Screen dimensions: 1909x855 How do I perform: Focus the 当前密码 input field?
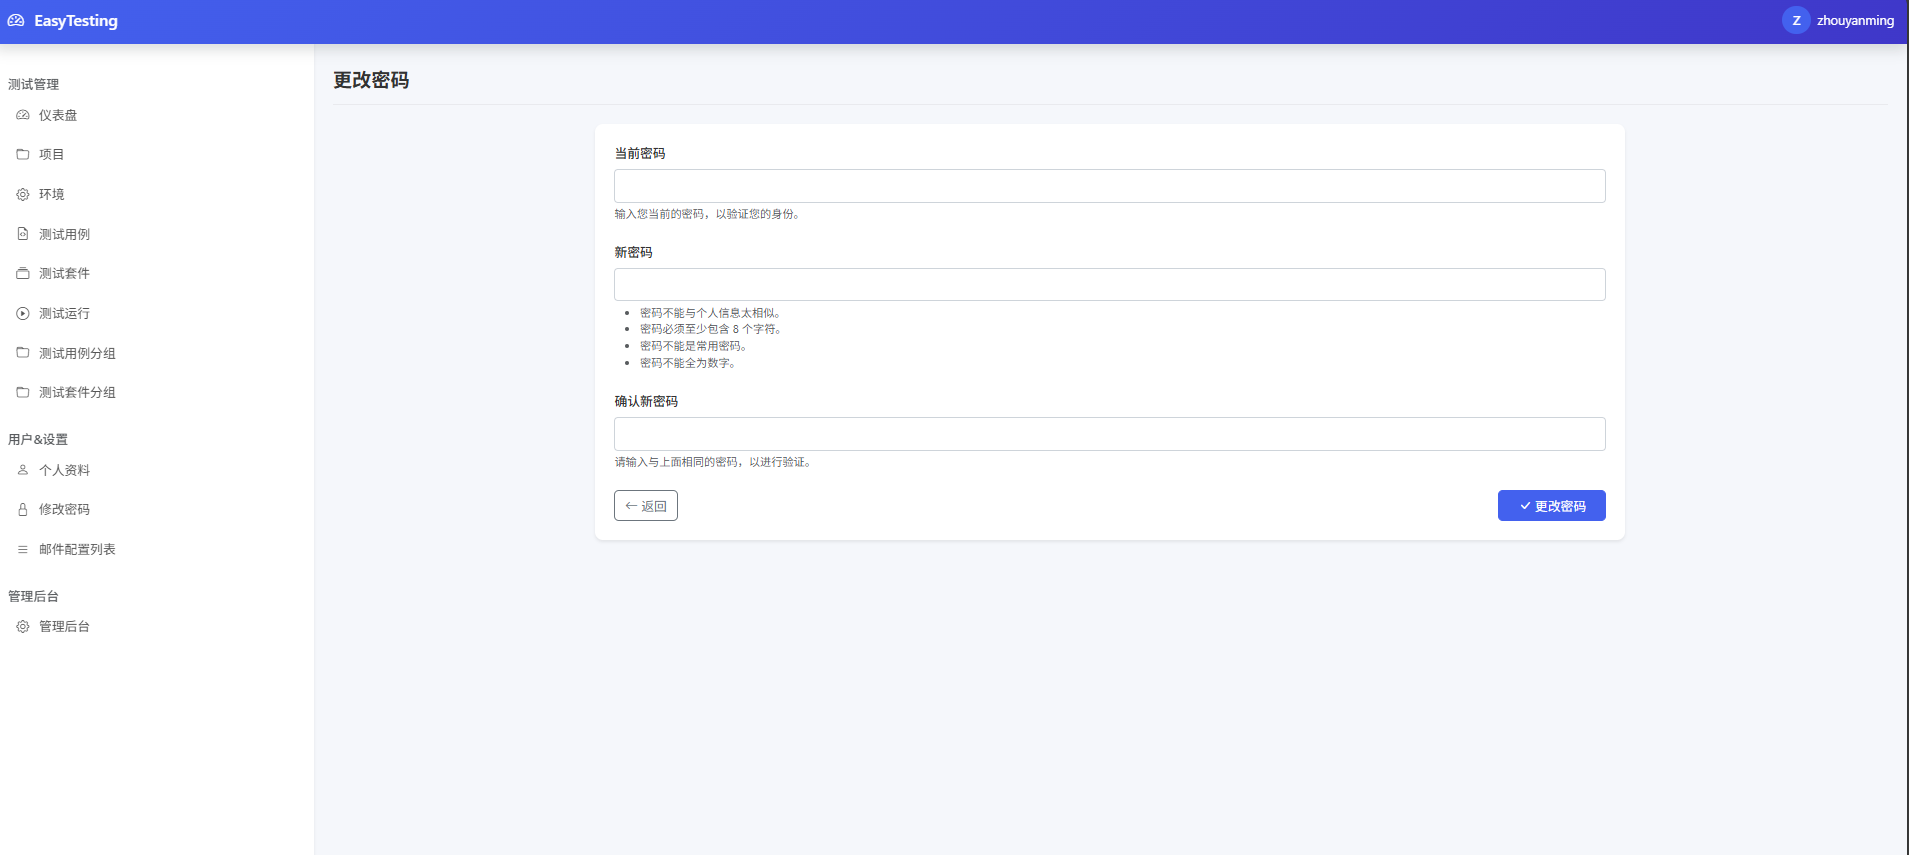(x=1109, y=186)
